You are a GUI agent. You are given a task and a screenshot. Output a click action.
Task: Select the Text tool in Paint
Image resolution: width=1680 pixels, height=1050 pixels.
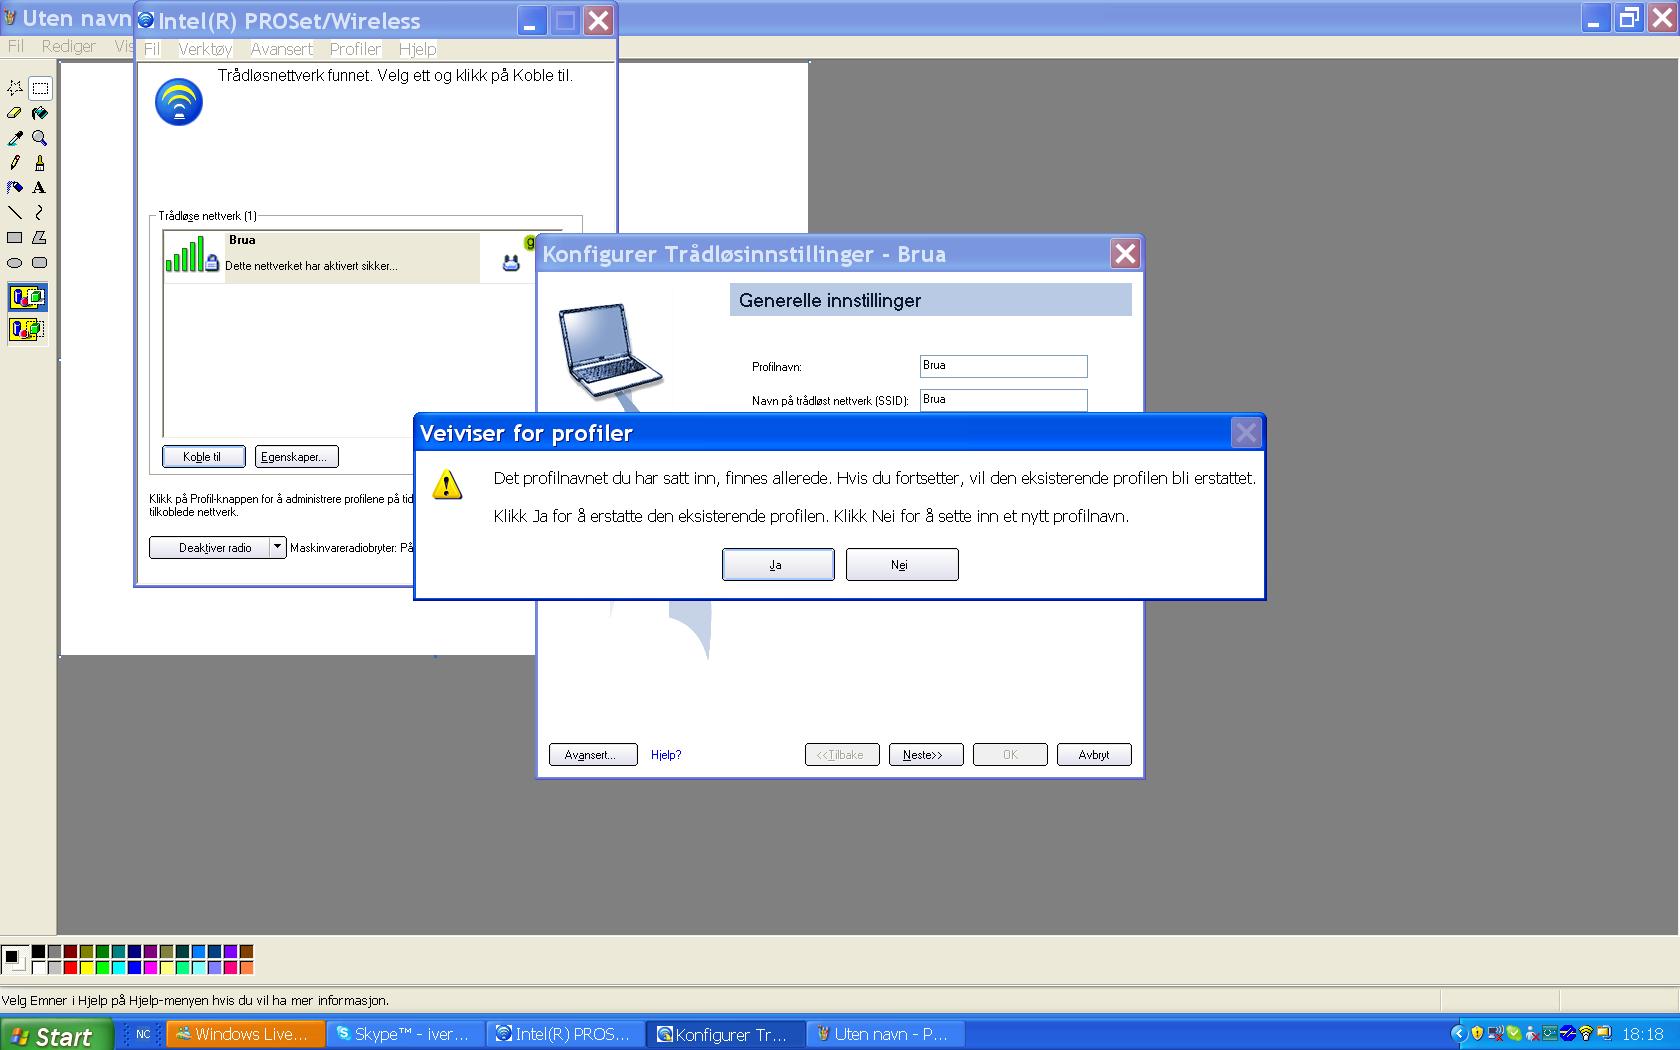click(x=40, y=188)
